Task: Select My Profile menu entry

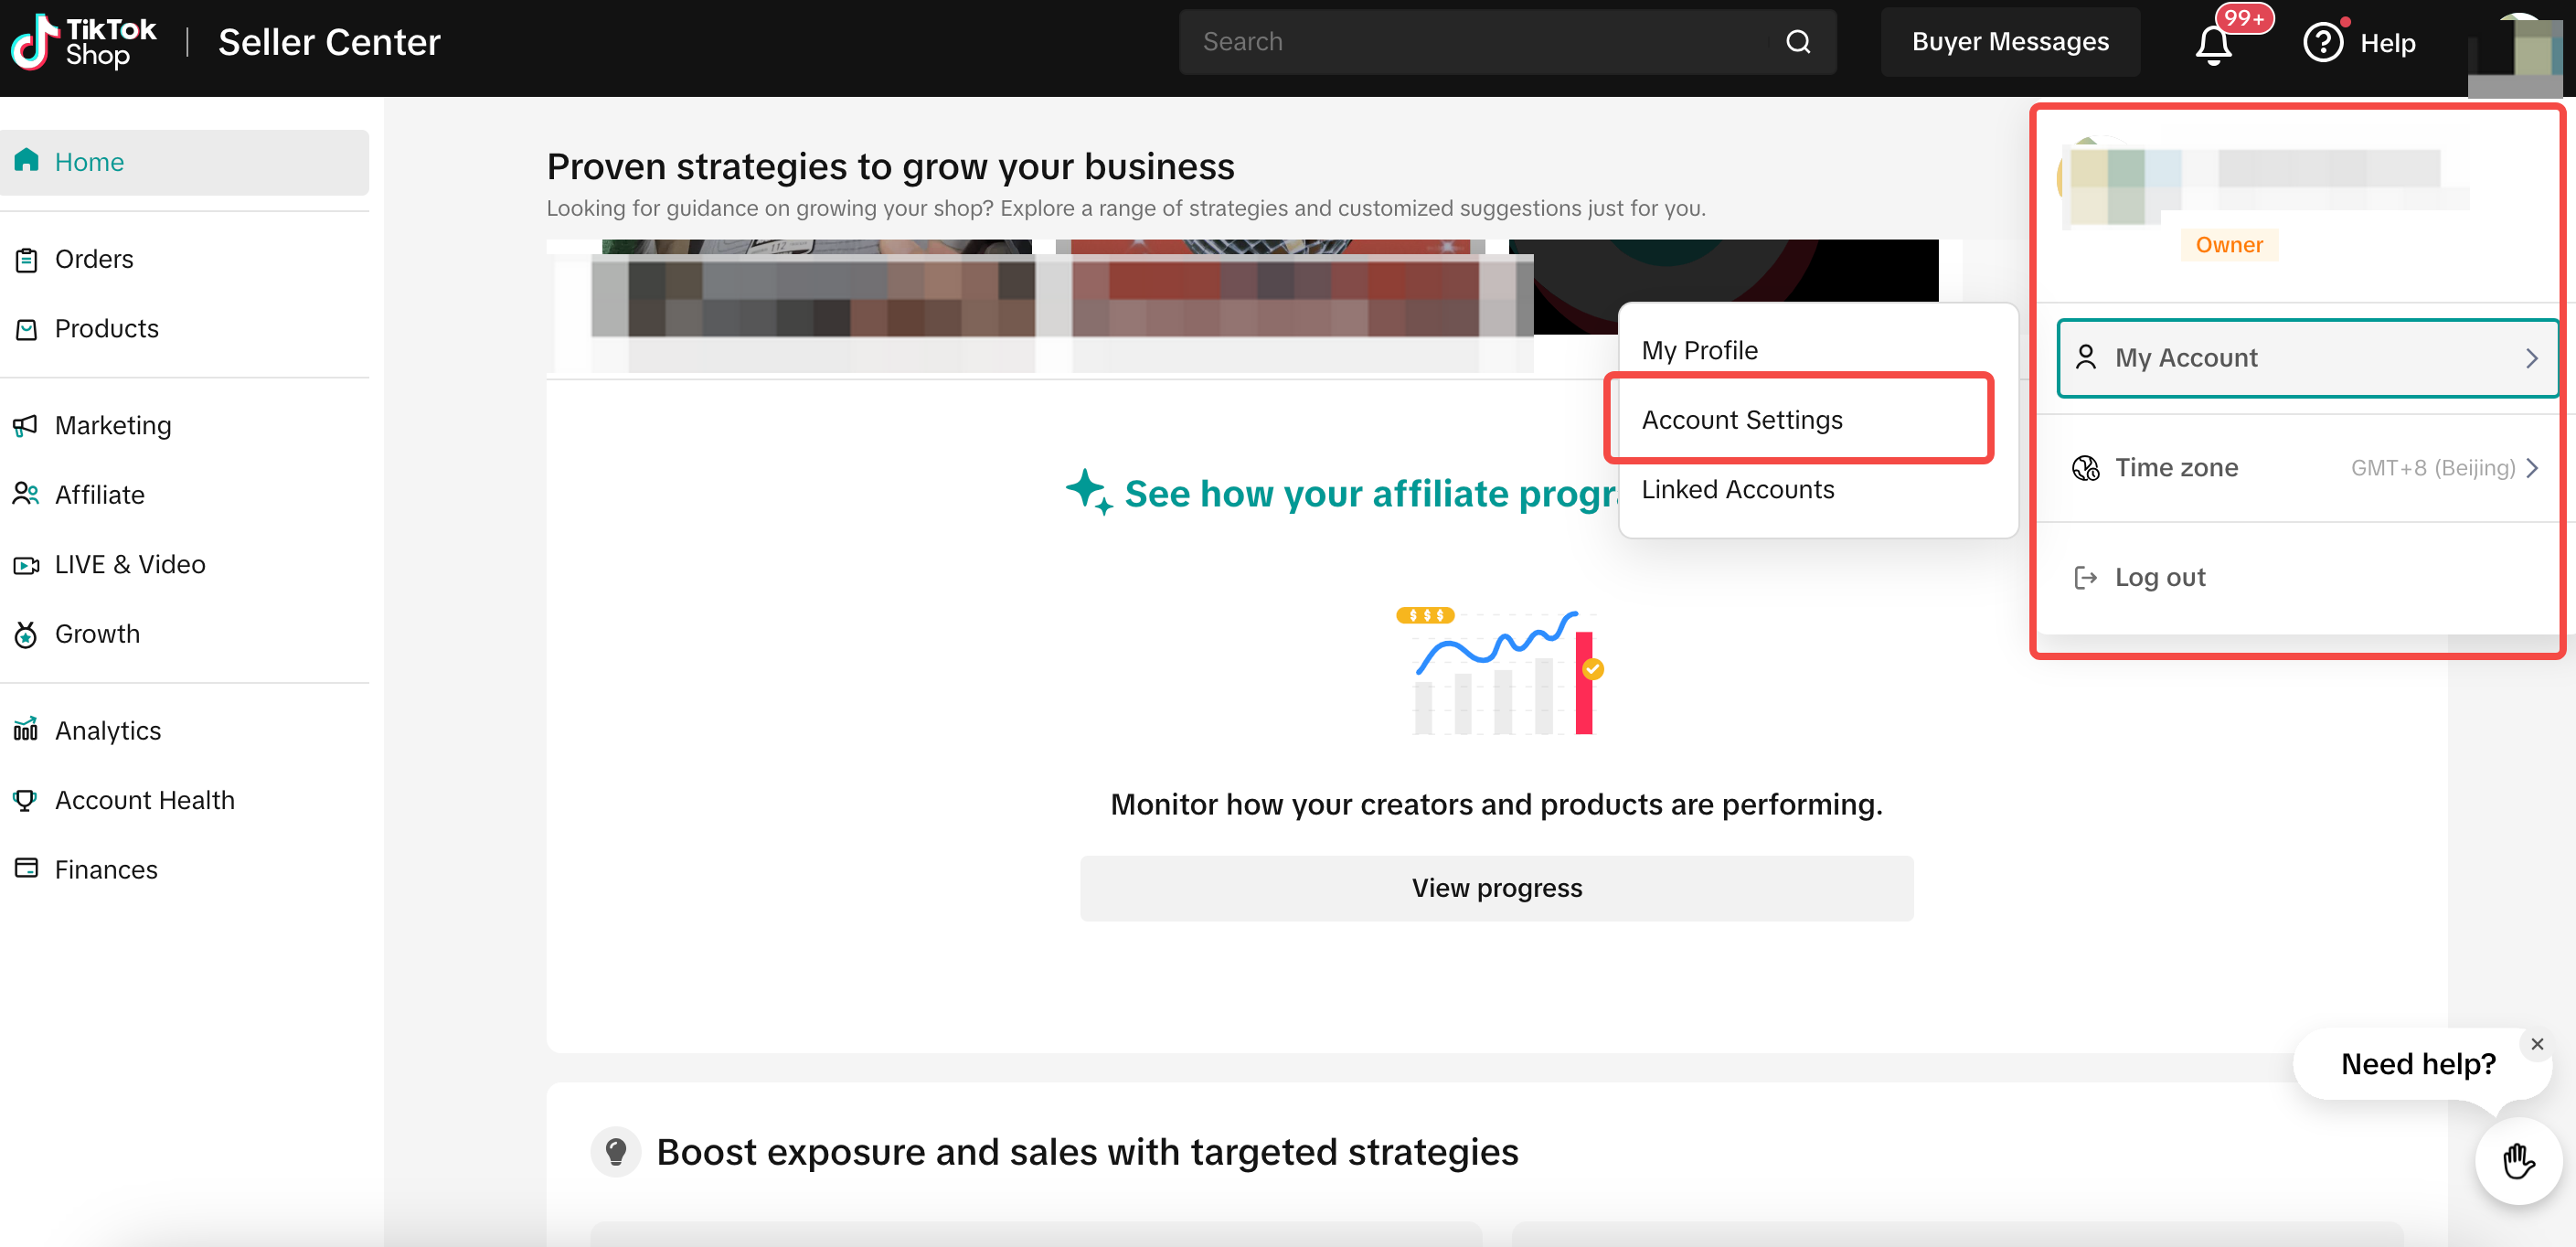Action: pyautogui.click(x=1699, y=350)
